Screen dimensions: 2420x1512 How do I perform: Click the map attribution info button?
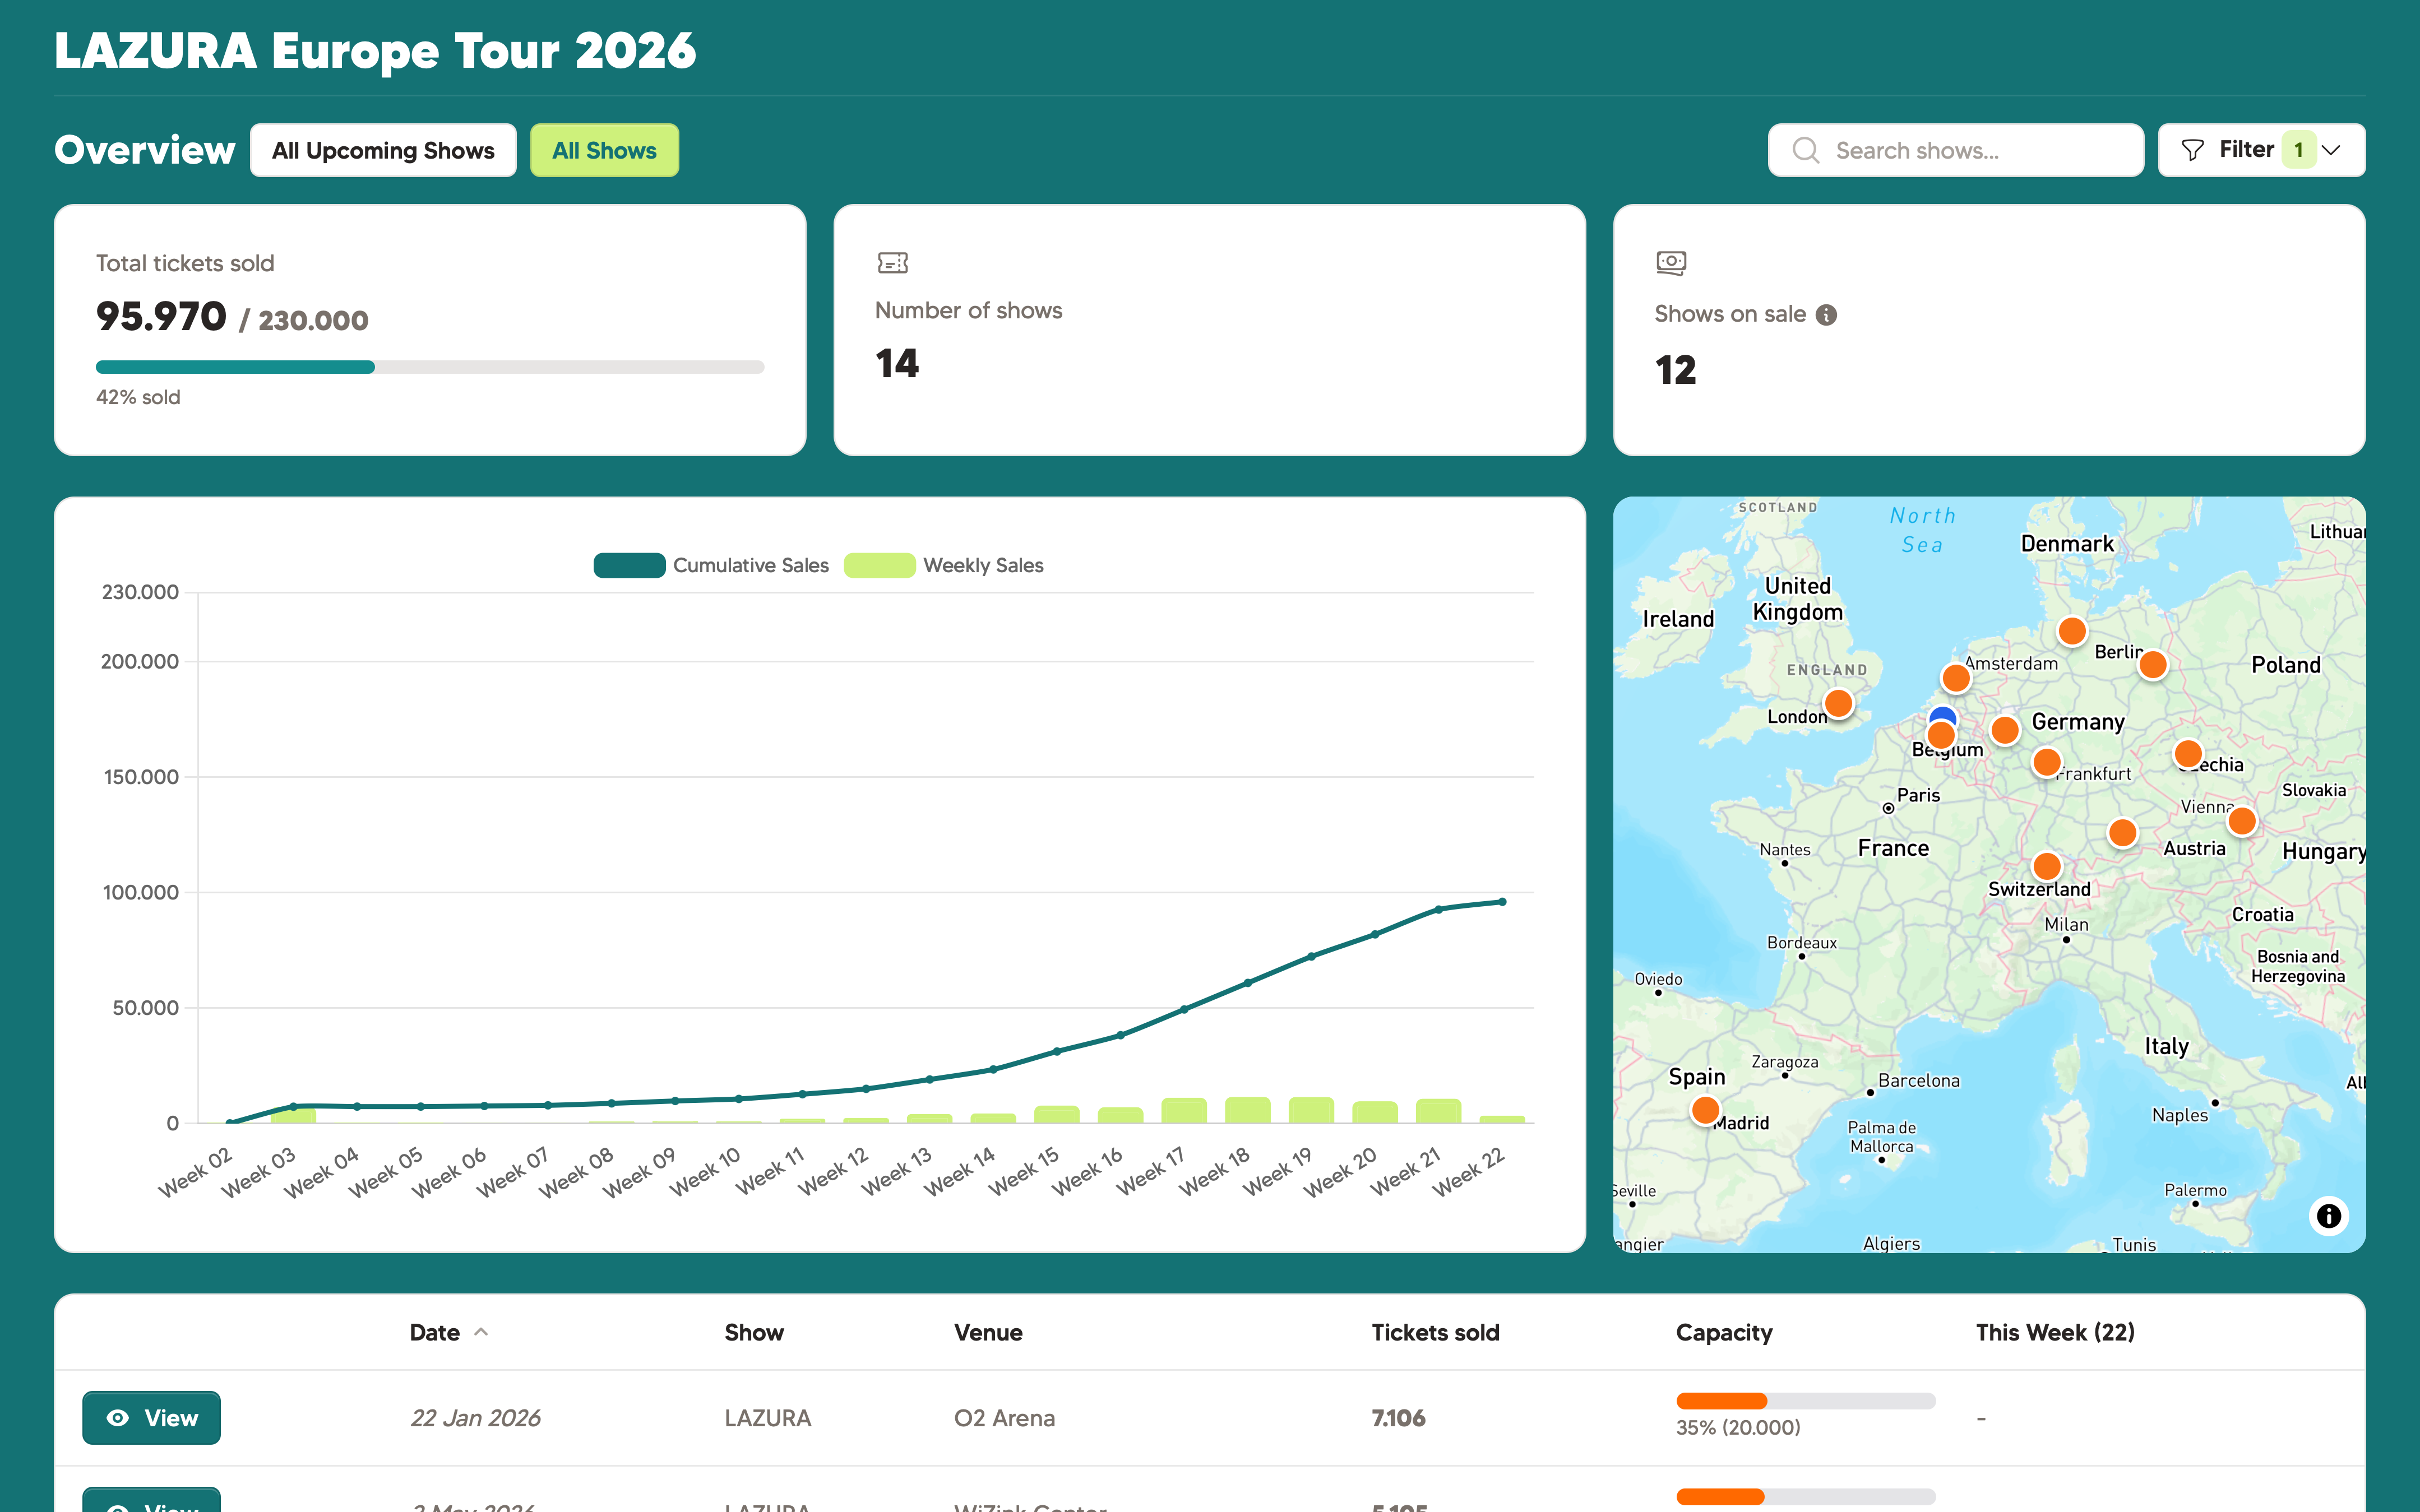click(x=2329, y=1215)
